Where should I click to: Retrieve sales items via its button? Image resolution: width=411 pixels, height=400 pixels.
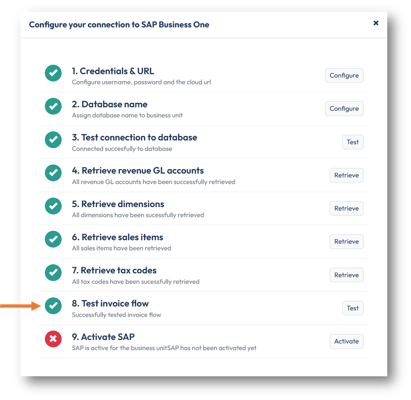[346, 242]
